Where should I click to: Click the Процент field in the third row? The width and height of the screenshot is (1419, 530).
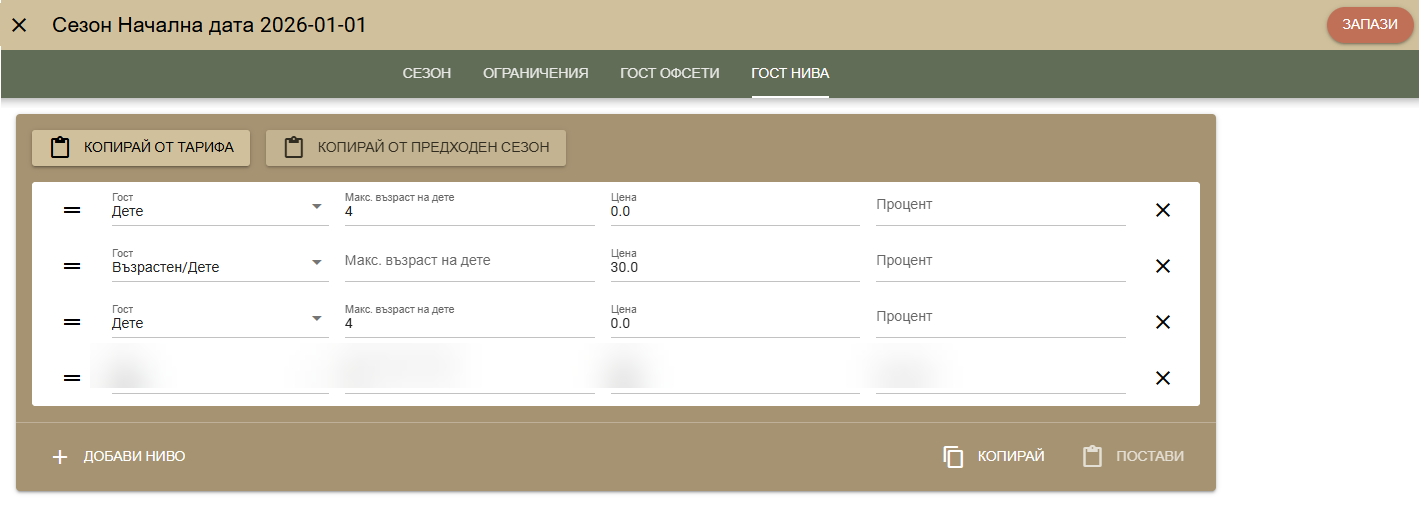[1001, 319]
